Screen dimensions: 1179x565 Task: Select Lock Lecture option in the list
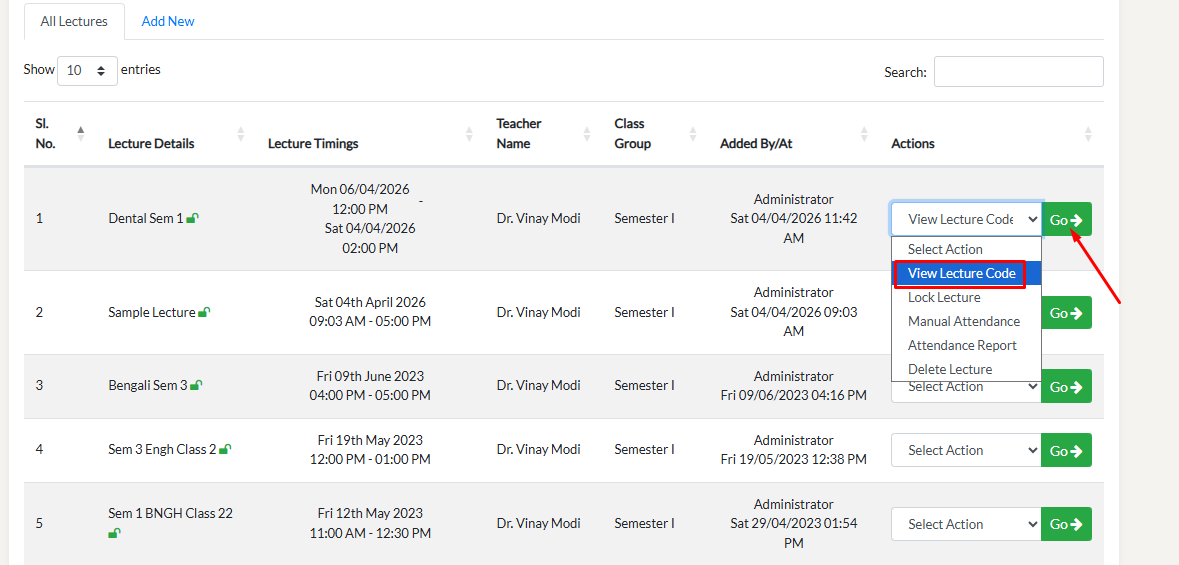[944, 297]
